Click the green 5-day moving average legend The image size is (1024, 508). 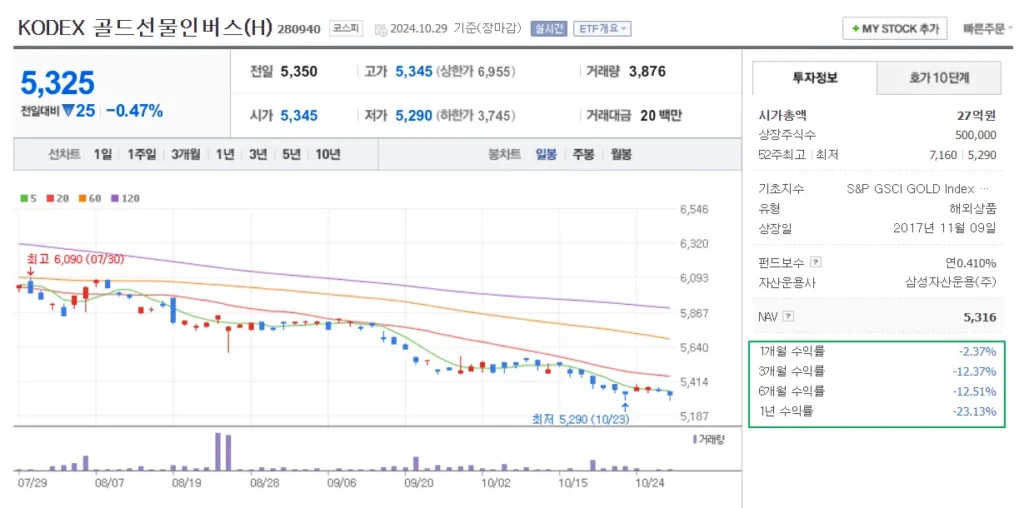[27, 198]
